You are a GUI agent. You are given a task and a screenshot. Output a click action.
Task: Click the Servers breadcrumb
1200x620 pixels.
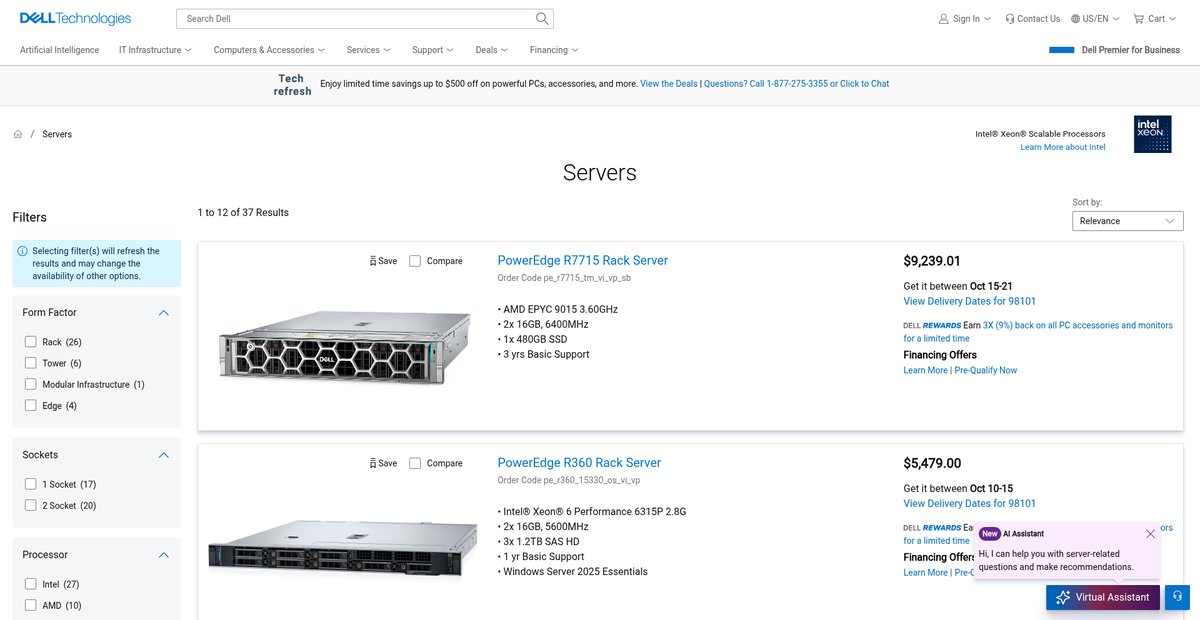57,134
